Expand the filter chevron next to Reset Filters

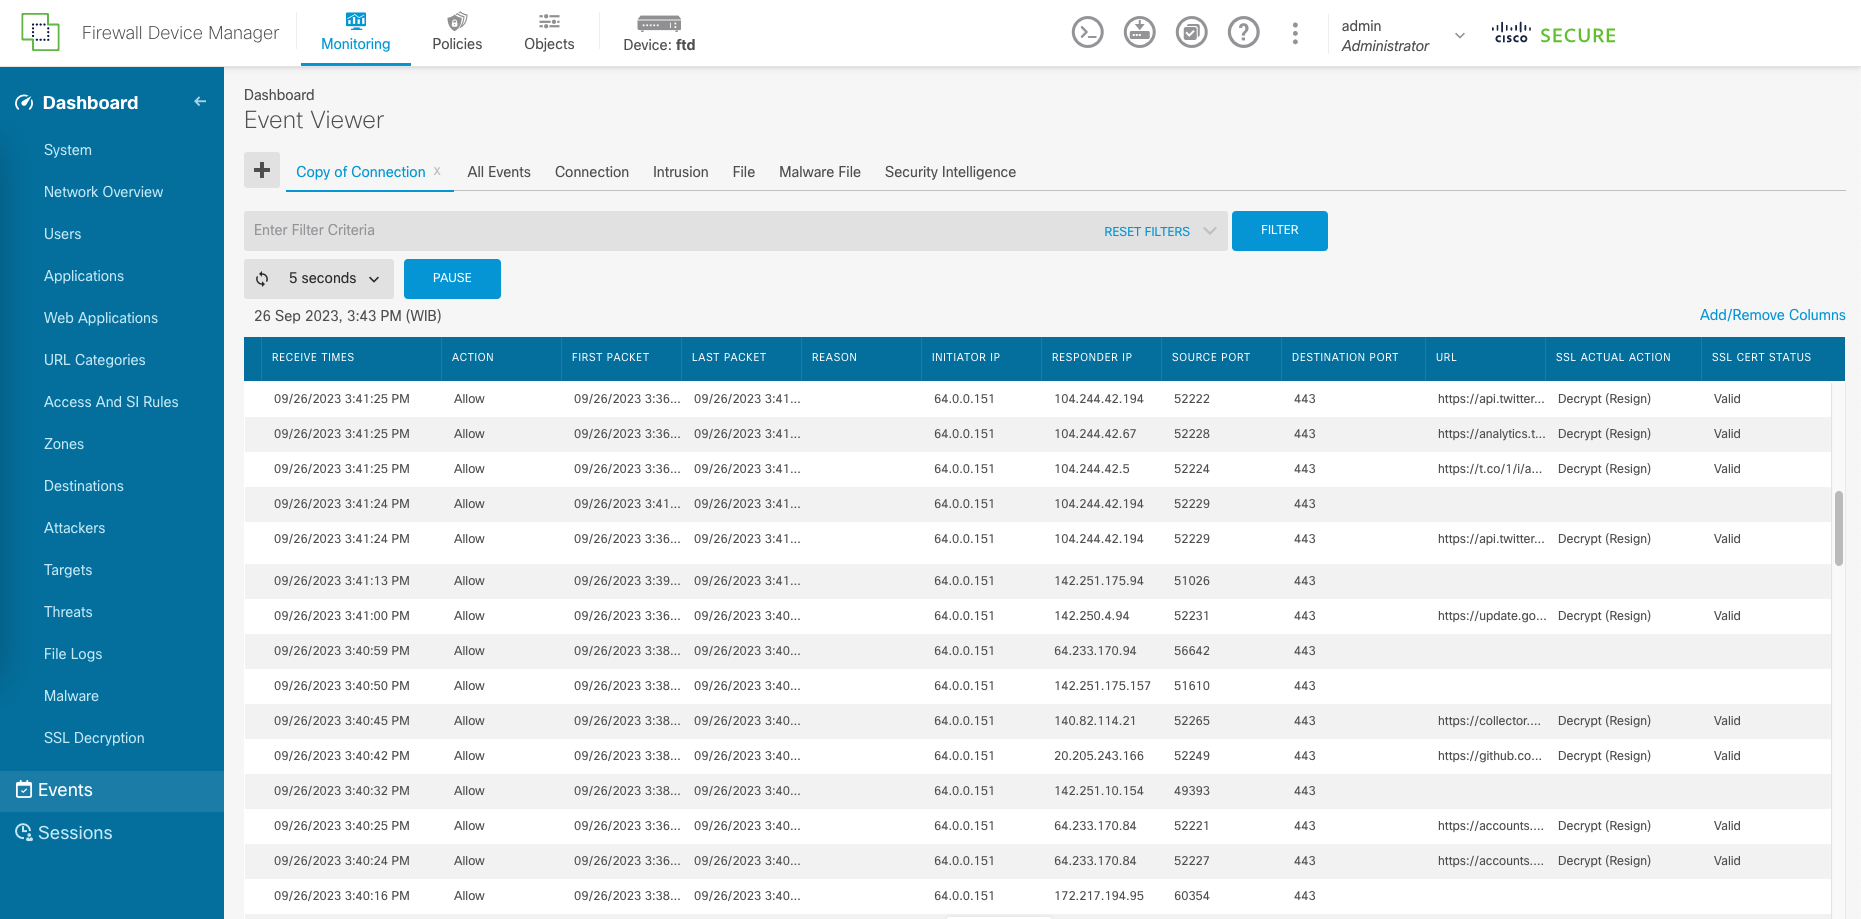click(x=1210, y=231)
